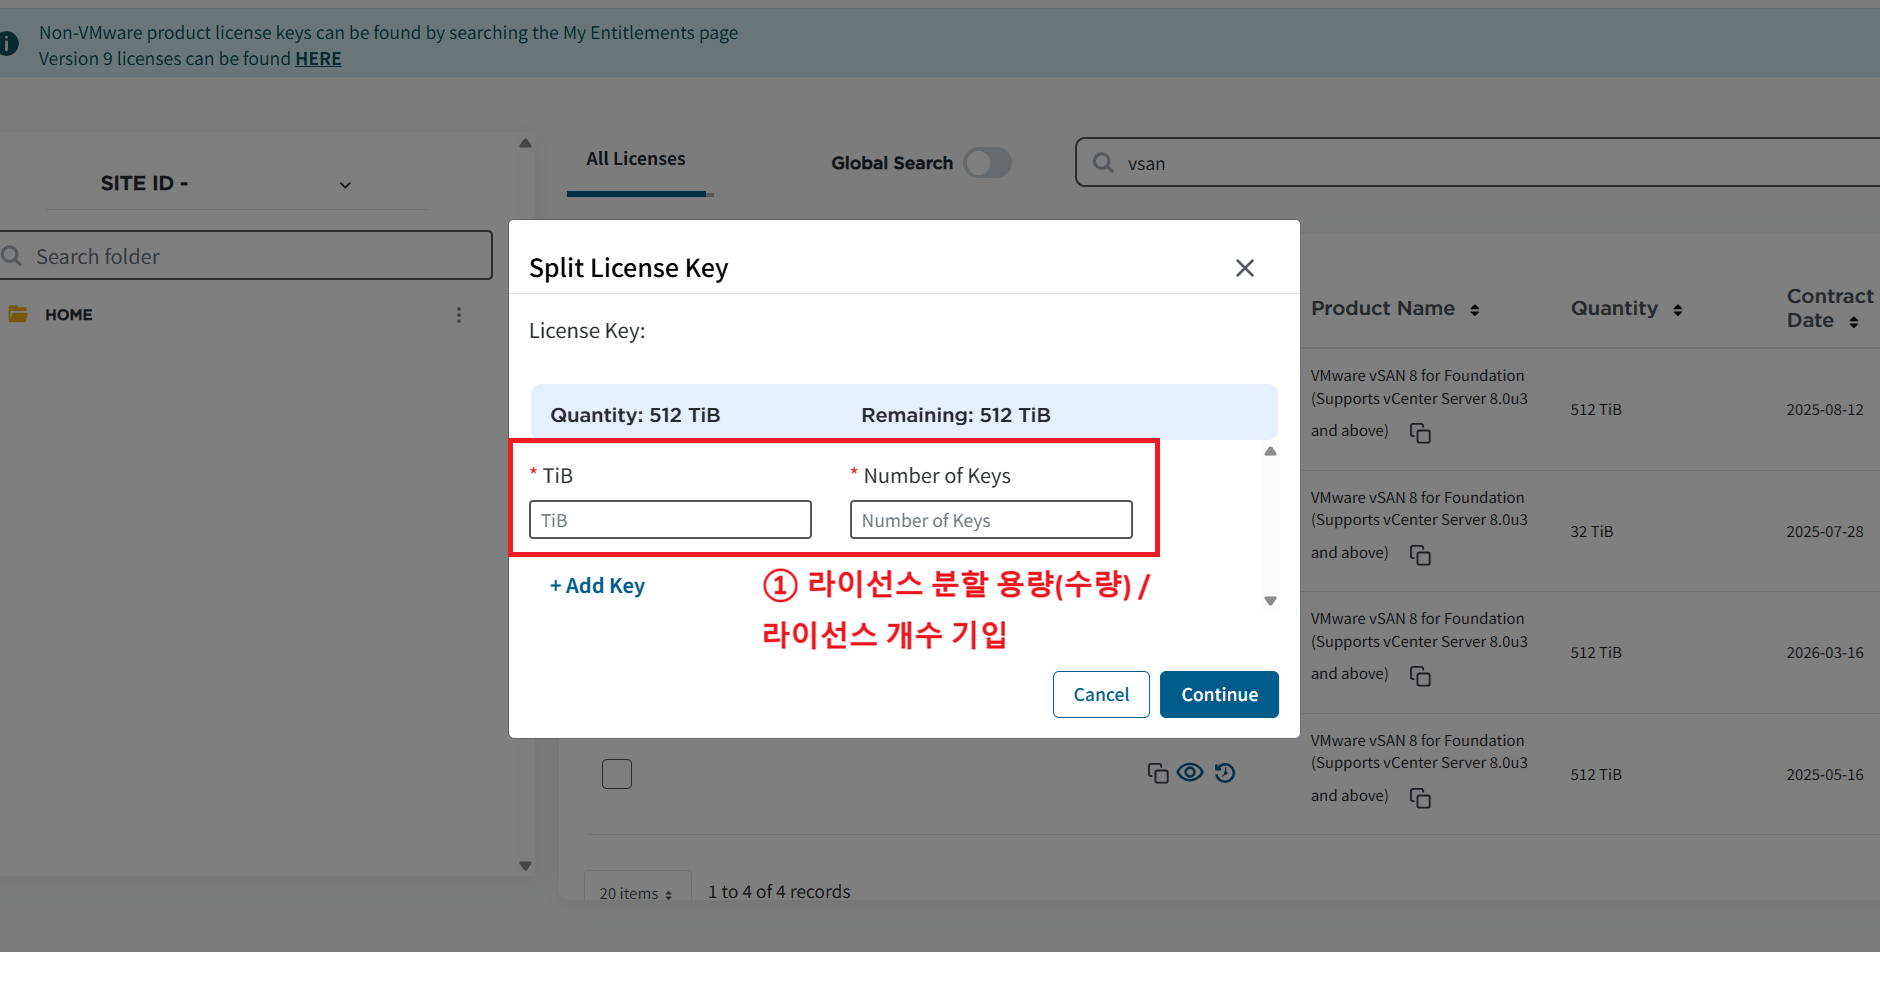This screenshot has height=987, width=1880.
Task: Copy product name of the 2026-03-16 license
Action: tap(1420, 677)
